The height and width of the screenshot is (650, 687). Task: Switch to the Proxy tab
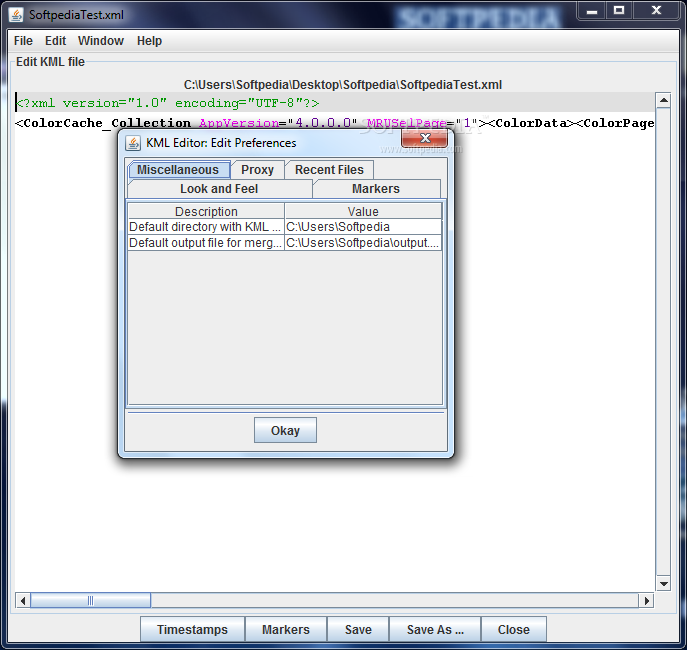(x=257, y=170)
